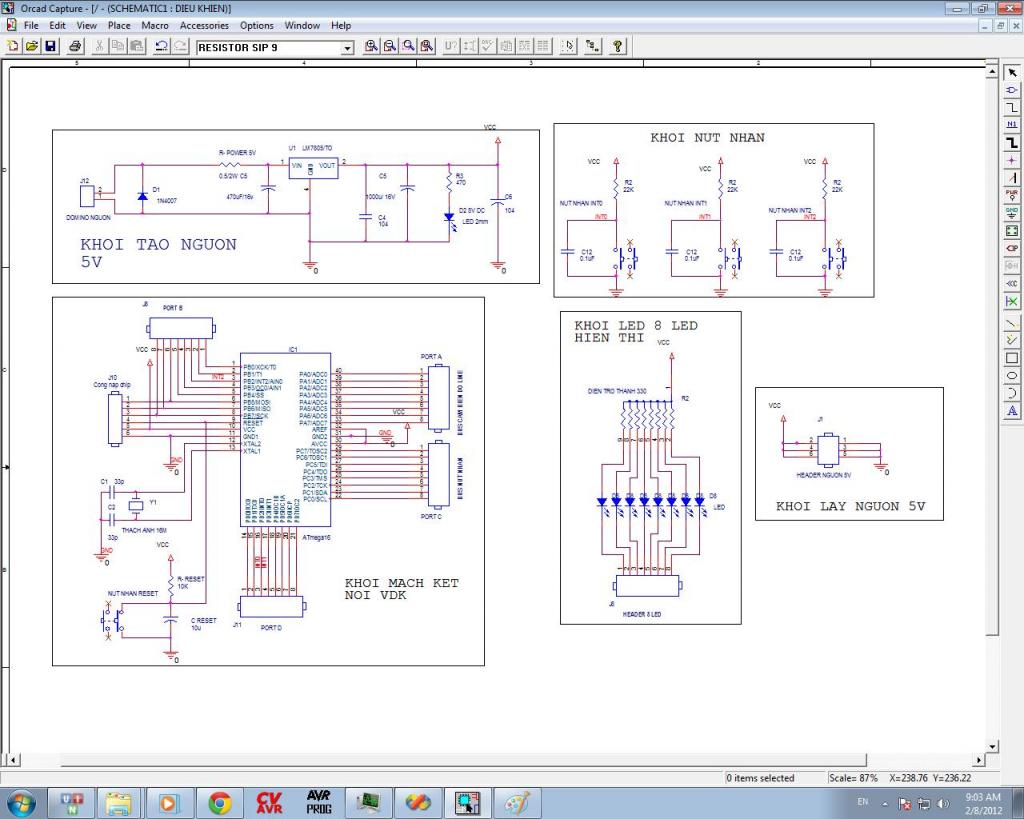Undo the last action from toolbar
The width and height of the screenshot is (1024, 819).
(161, 47)
